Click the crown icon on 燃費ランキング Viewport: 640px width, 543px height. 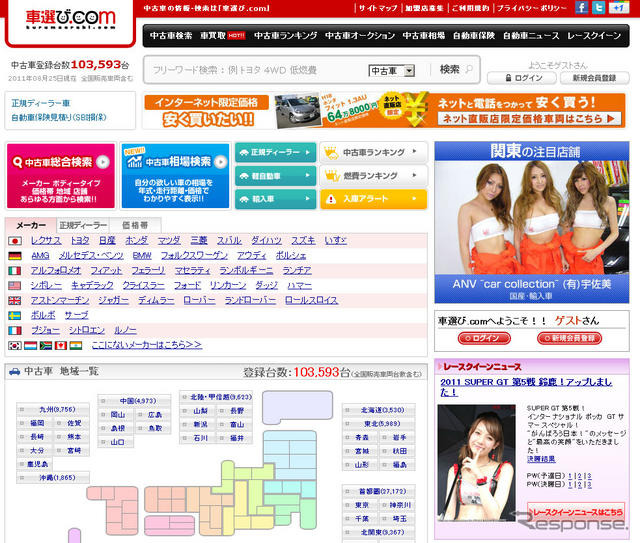click(x=332, y=176)
